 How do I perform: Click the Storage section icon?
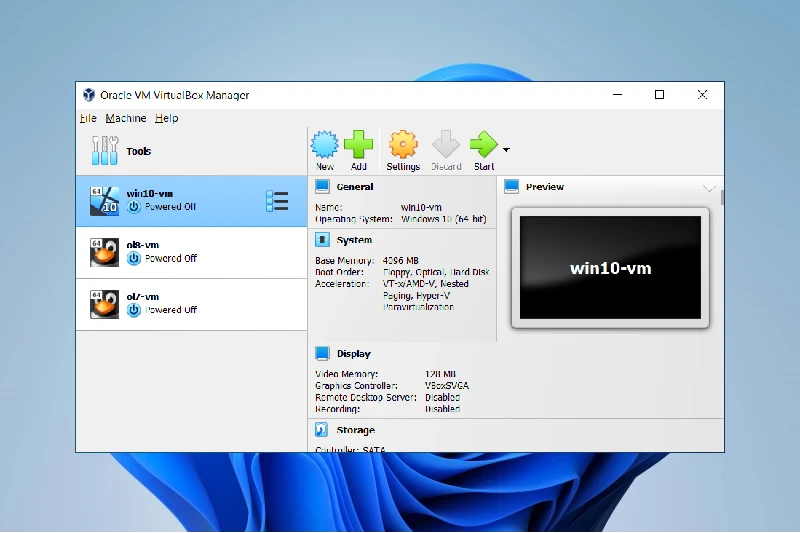[x=321, y=430]
